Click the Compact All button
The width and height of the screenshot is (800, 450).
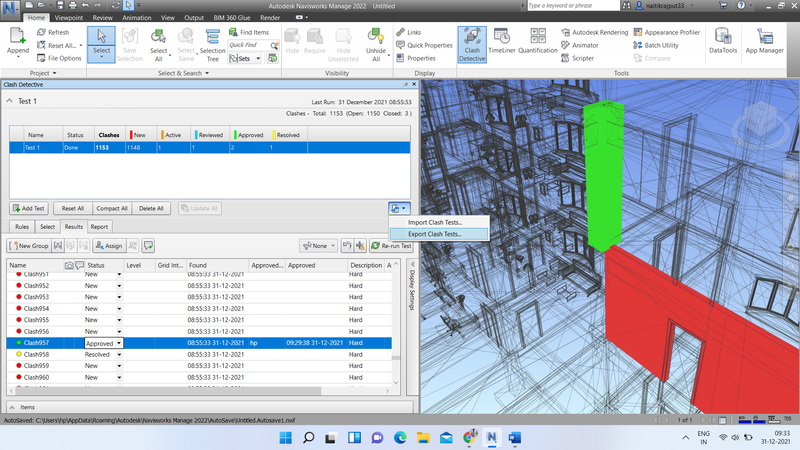pos(112,208)
